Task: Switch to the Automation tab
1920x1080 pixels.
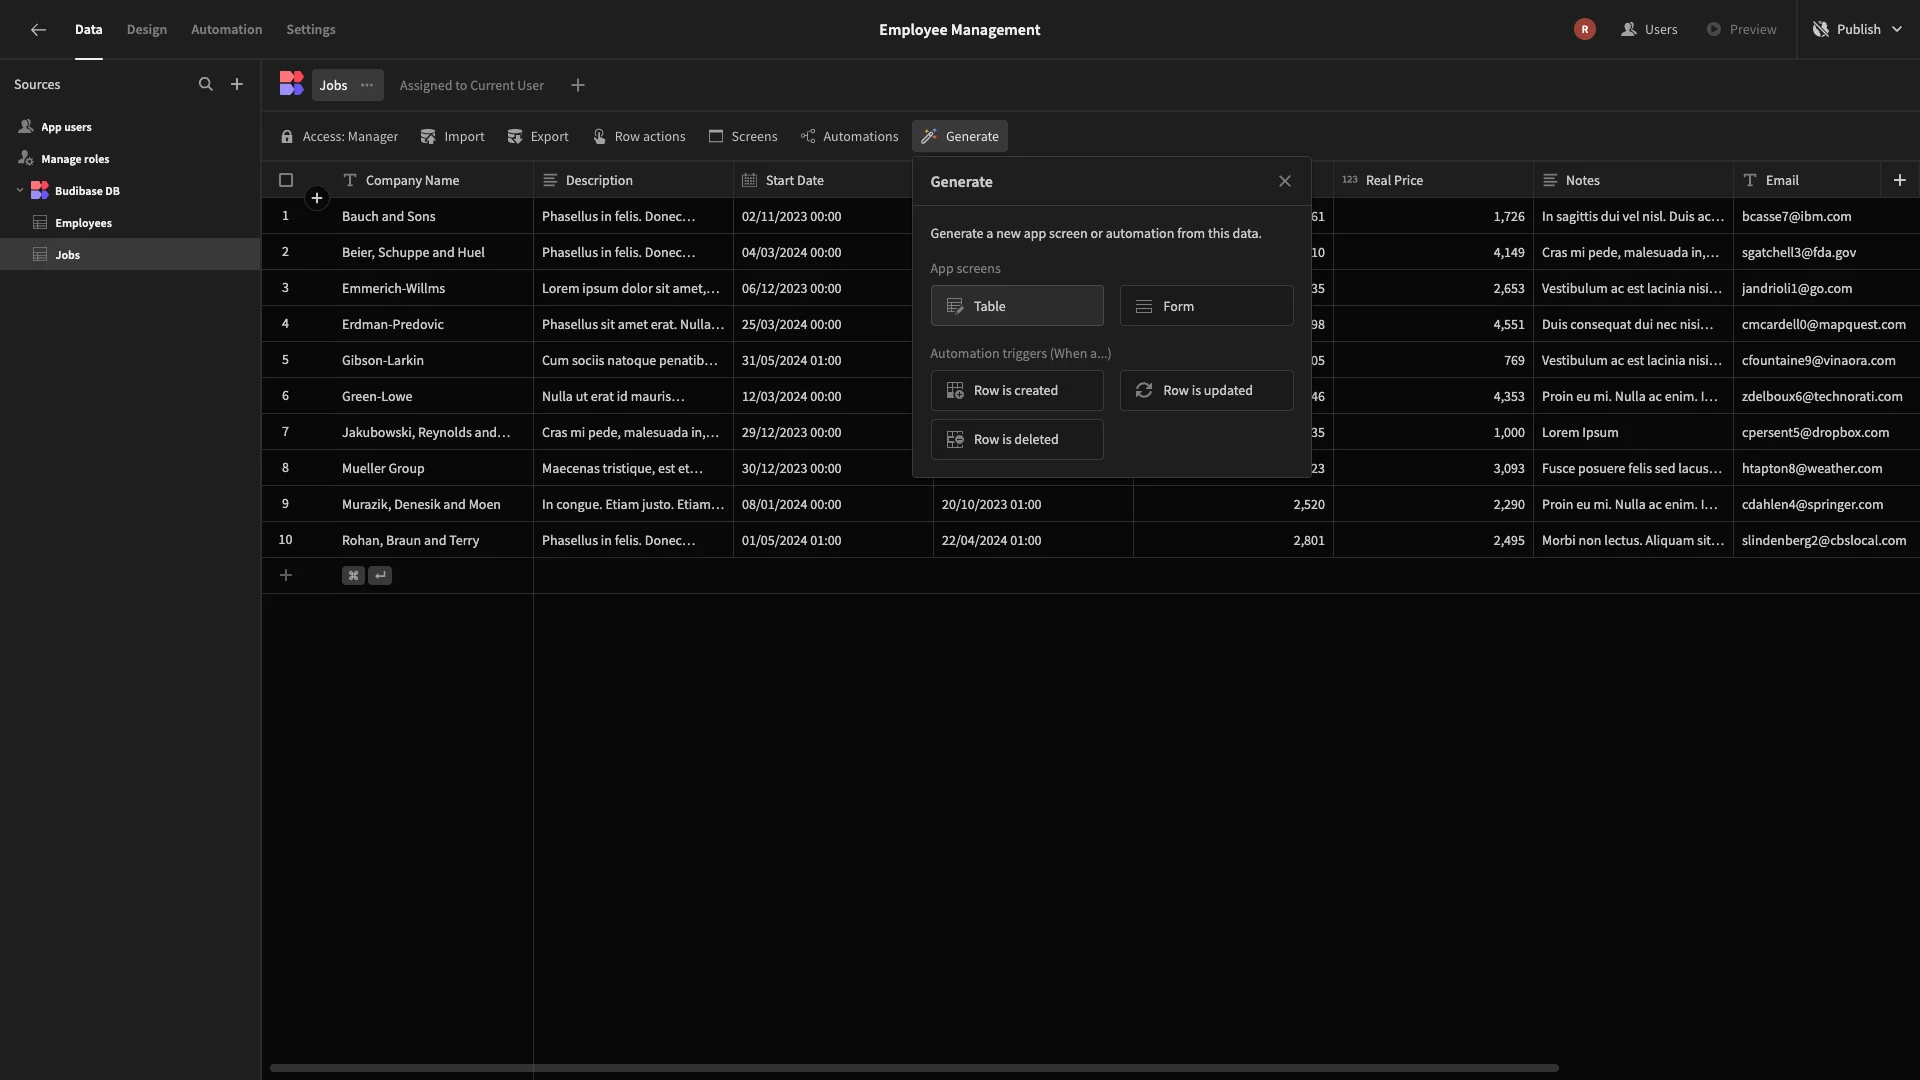Action: coord(227,29)
